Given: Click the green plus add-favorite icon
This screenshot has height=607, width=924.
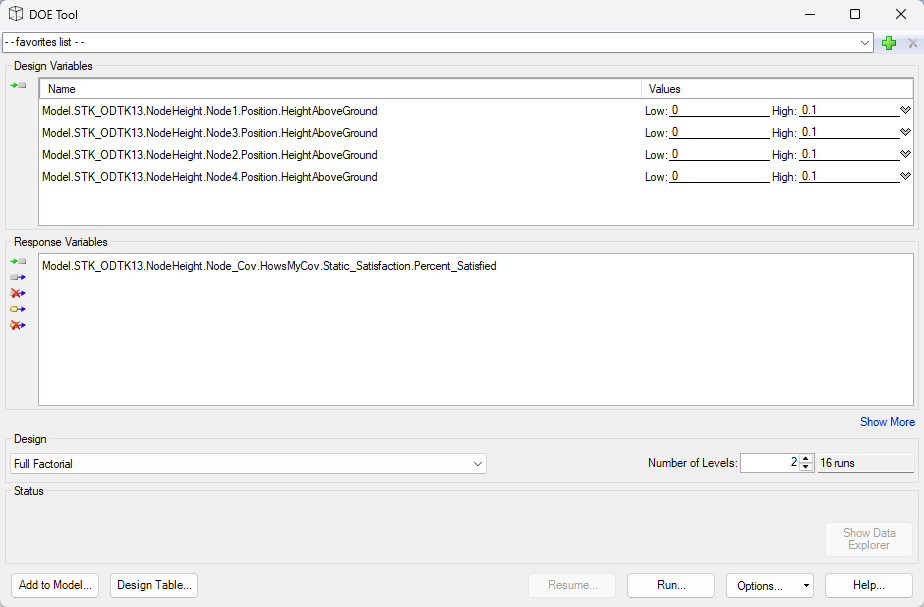Looking at the screenshot, I should [889, 43].
